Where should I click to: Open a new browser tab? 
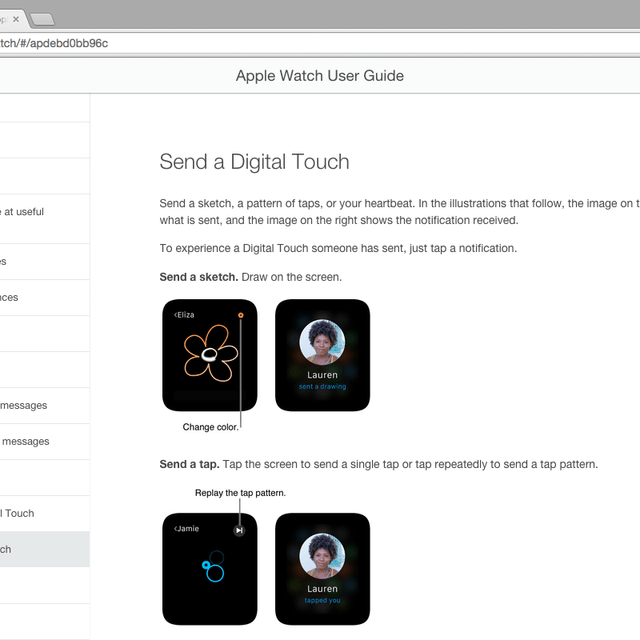tap(42, 20)
